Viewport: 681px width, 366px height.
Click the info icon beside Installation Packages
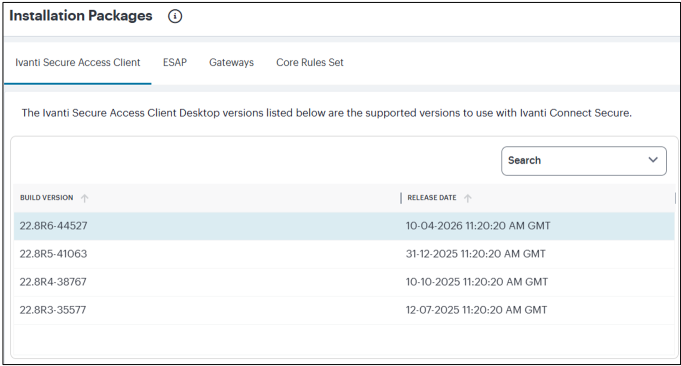[175, 16]
